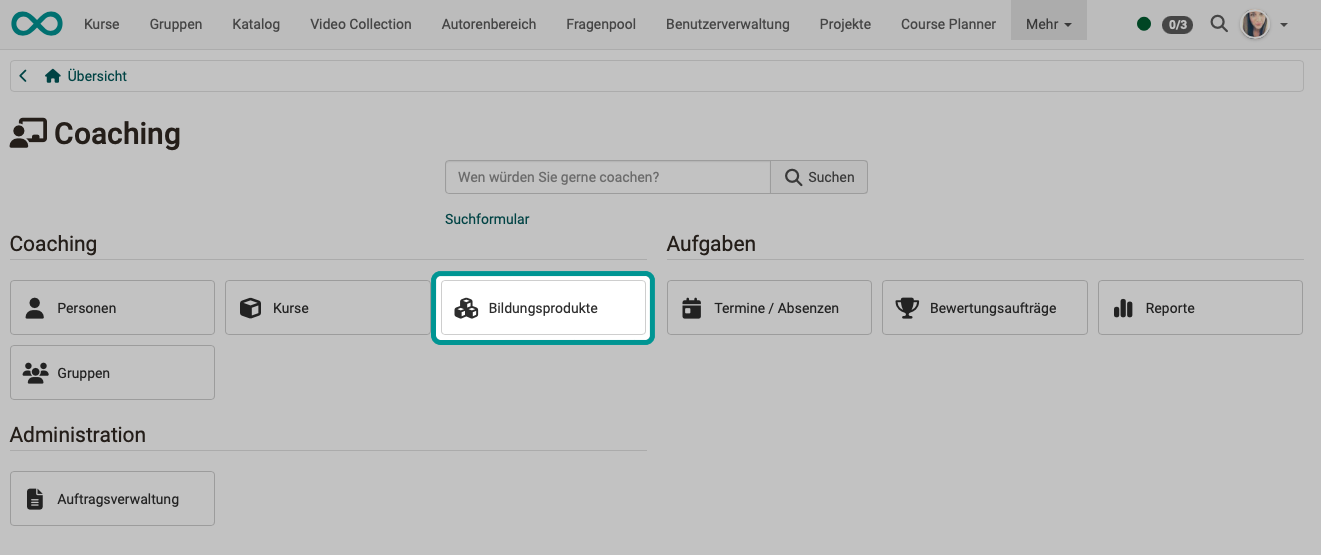Switch to the Autorenbereich menu
1321x555 pixels.
click(488, 24)
